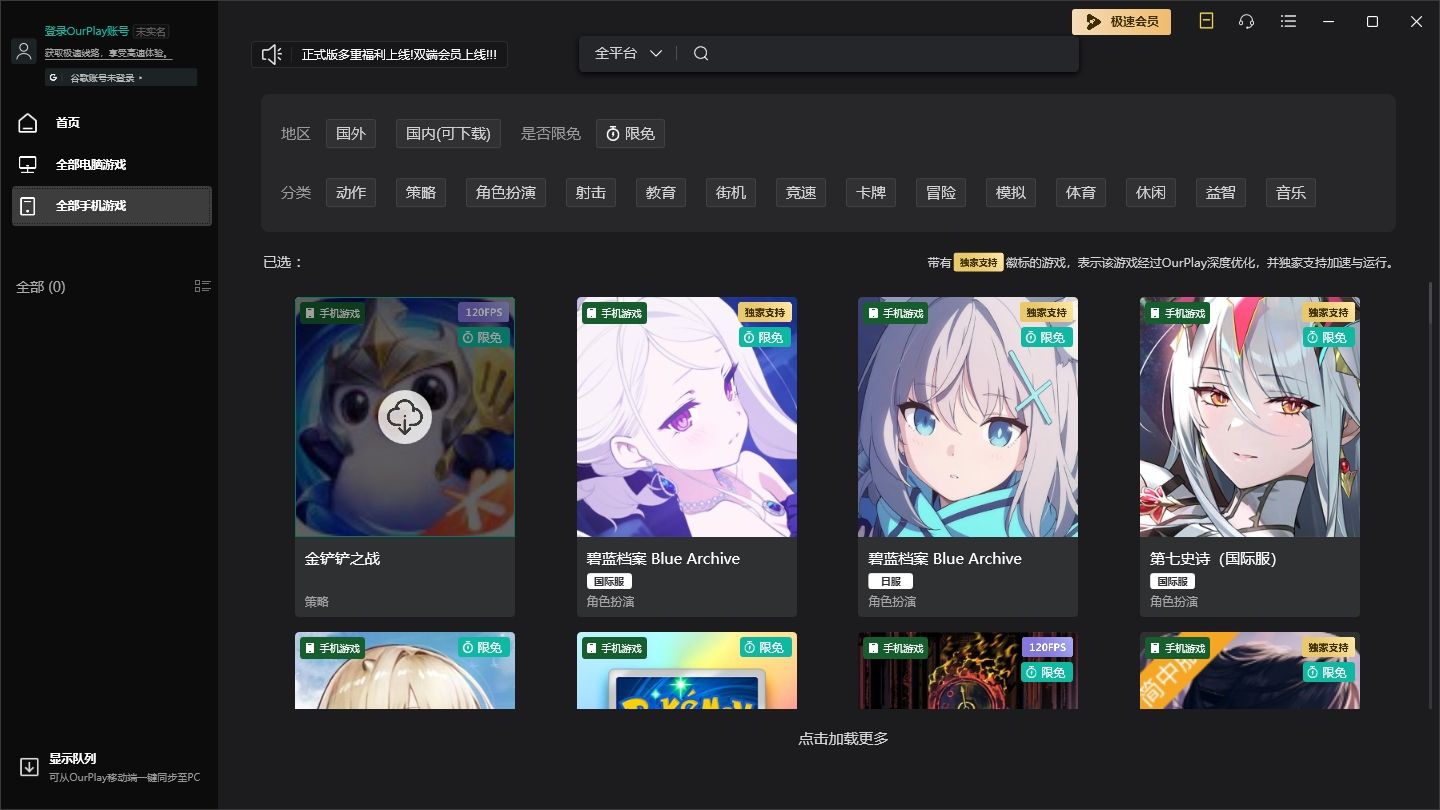Image resolution: width=1440 pixels, height=810 pixels.
Task: Click the phone icon in sidebar
Action: coord(28,206)
